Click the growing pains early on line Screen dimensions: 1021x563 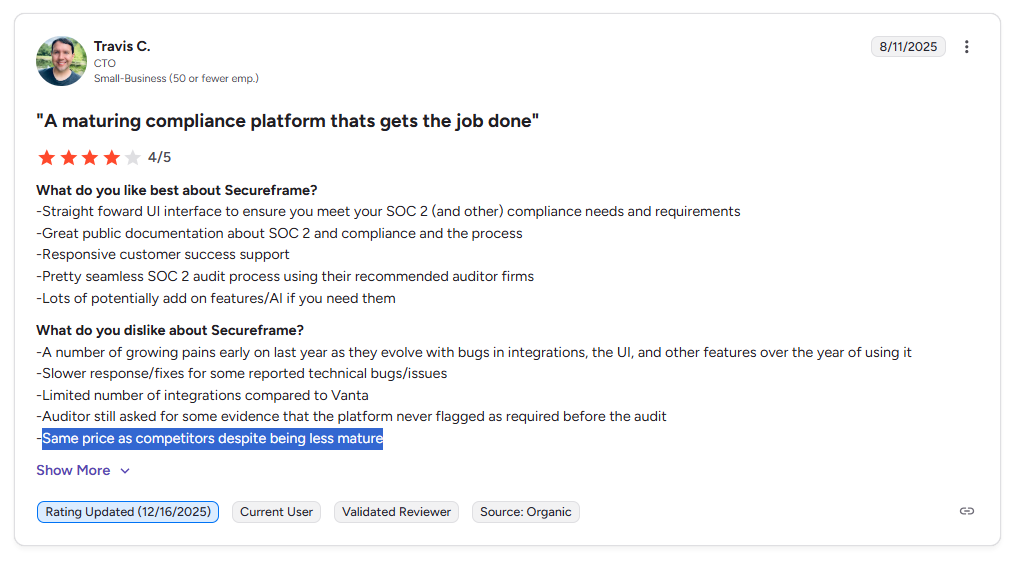474,352
